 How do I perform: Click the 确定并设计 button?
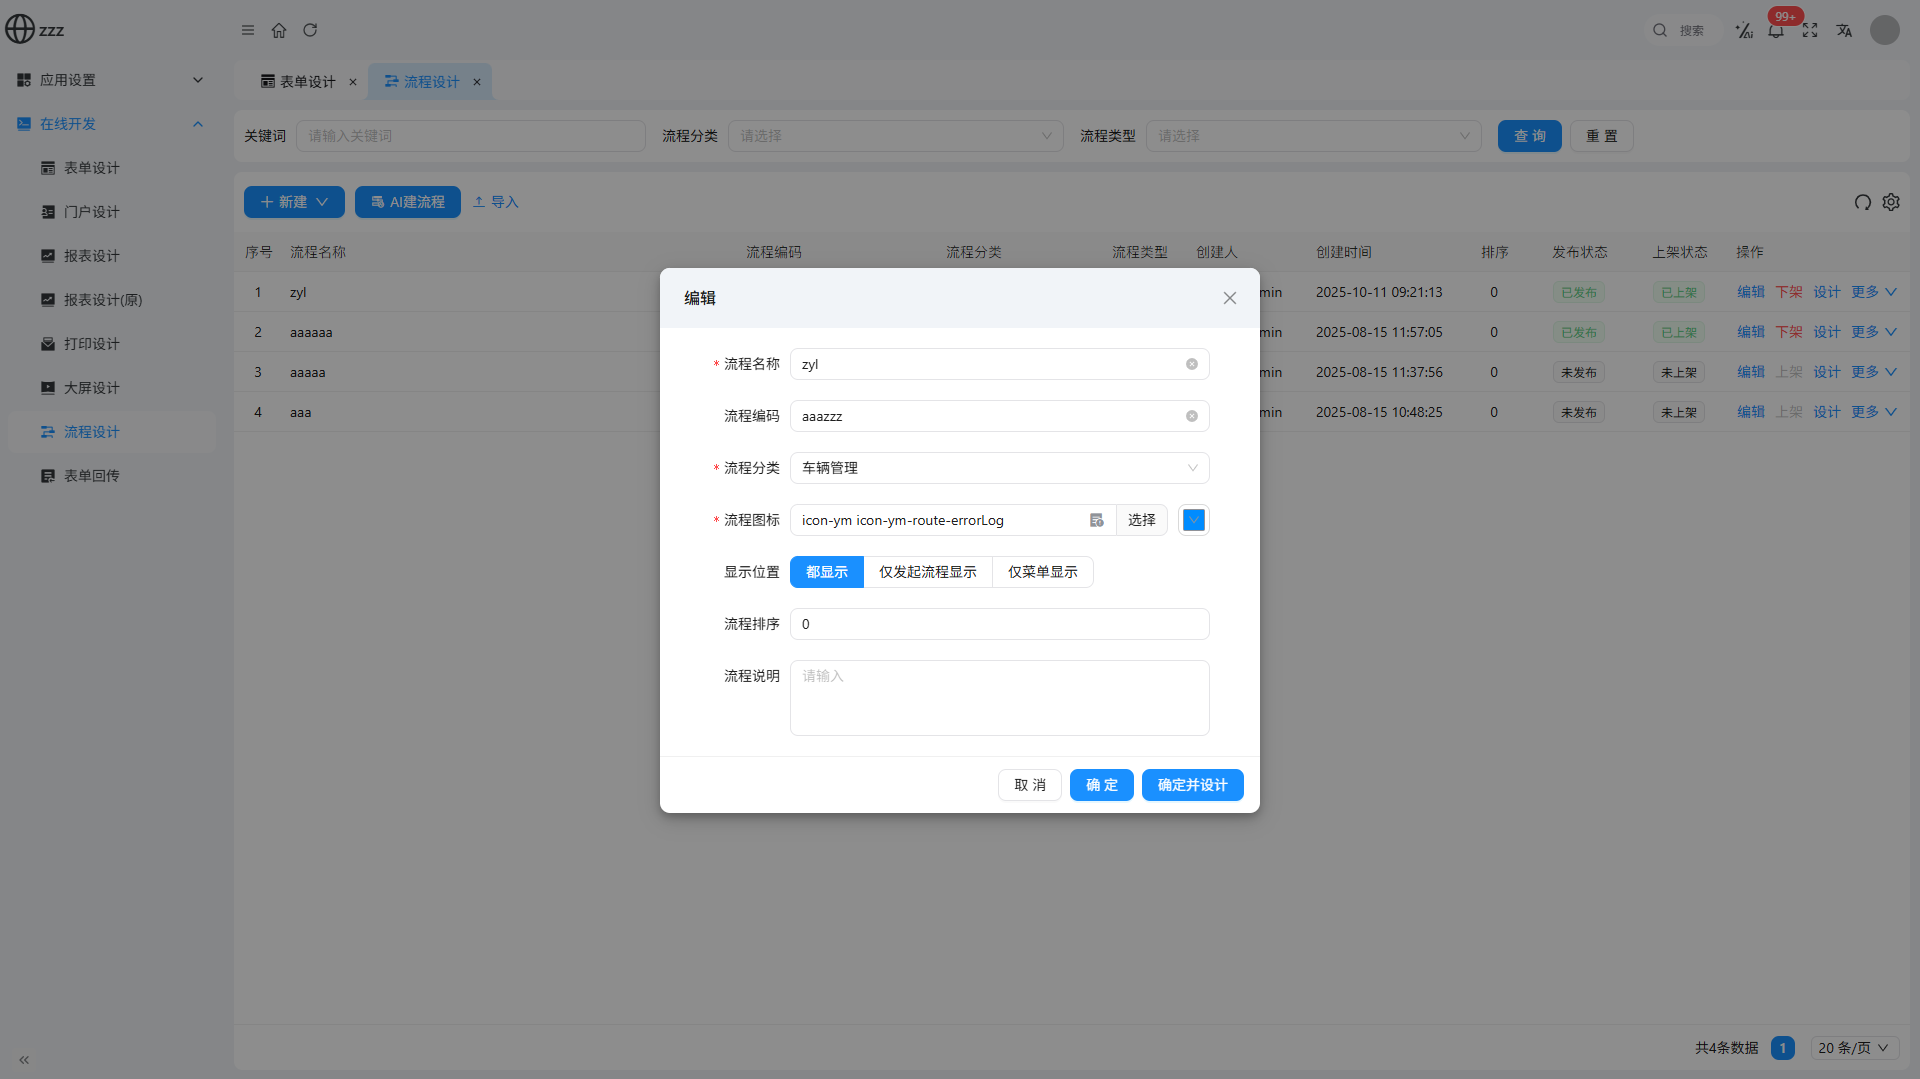1192,785
